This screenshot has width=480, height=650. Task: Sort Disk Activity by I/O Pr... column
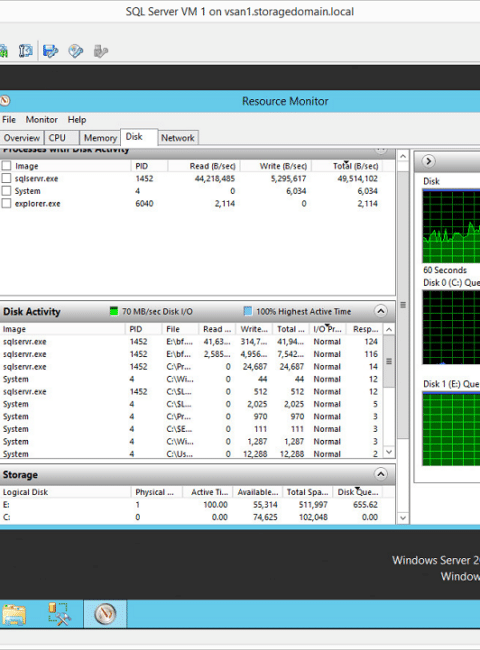coord(327,329)
